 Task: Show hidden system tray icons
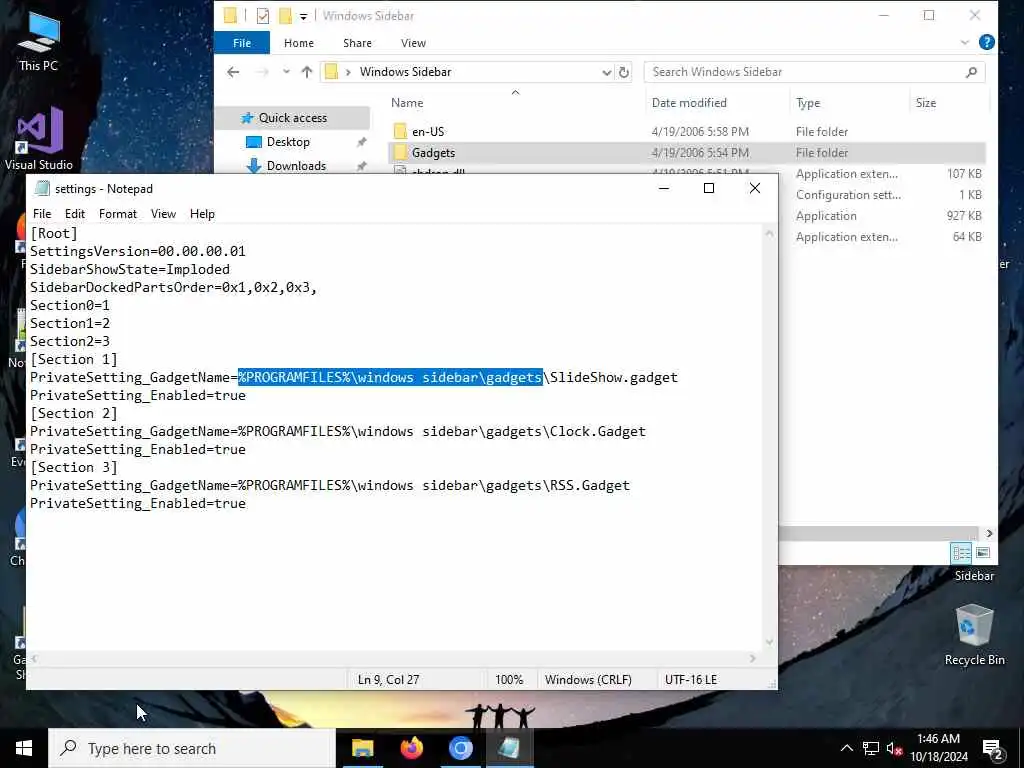tap(846, 748)
